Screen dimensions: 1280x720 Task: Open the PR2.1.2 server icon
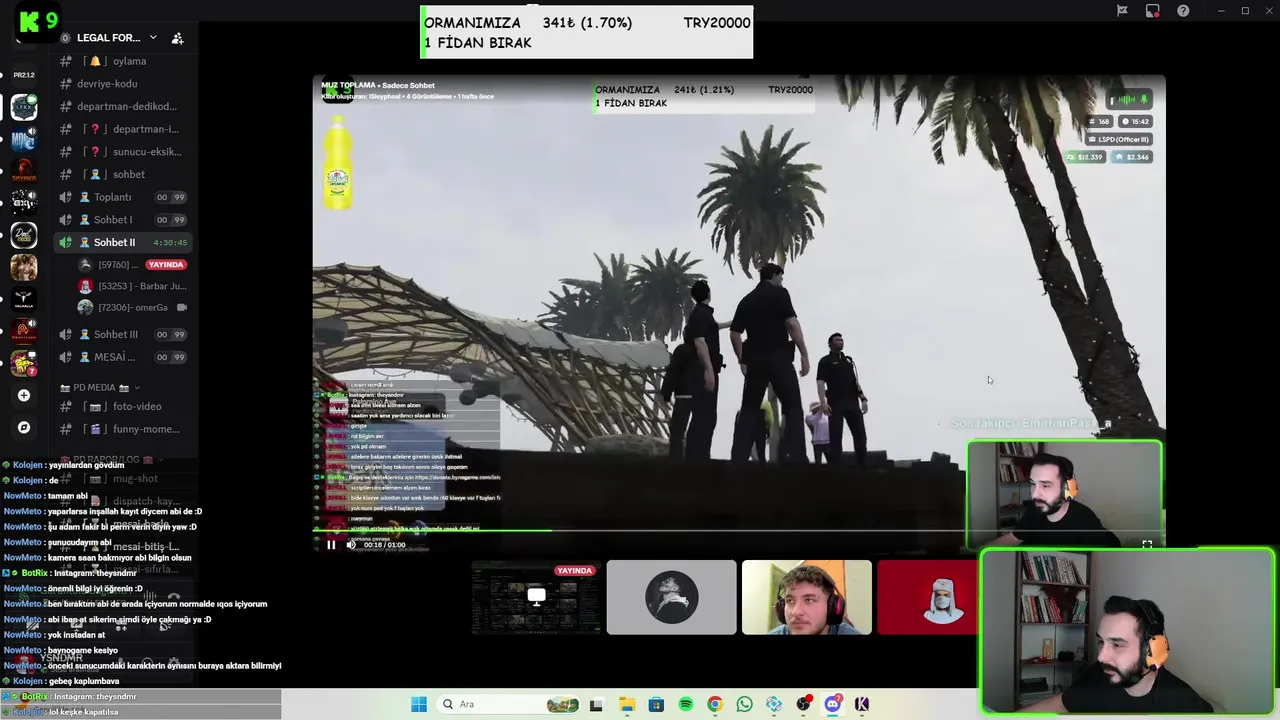[24, 75]
